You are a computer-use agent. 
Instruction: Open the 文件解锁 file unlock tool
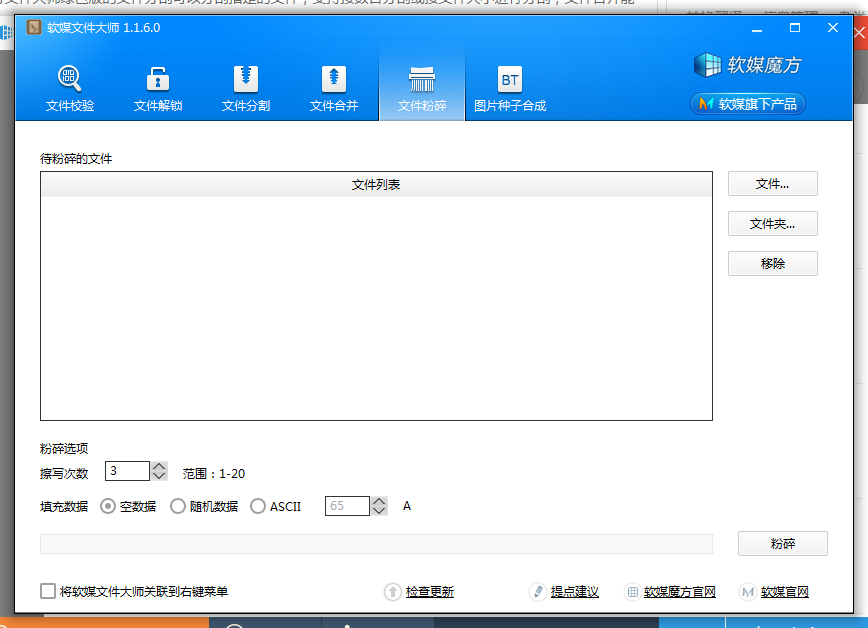tap(158, 88)
